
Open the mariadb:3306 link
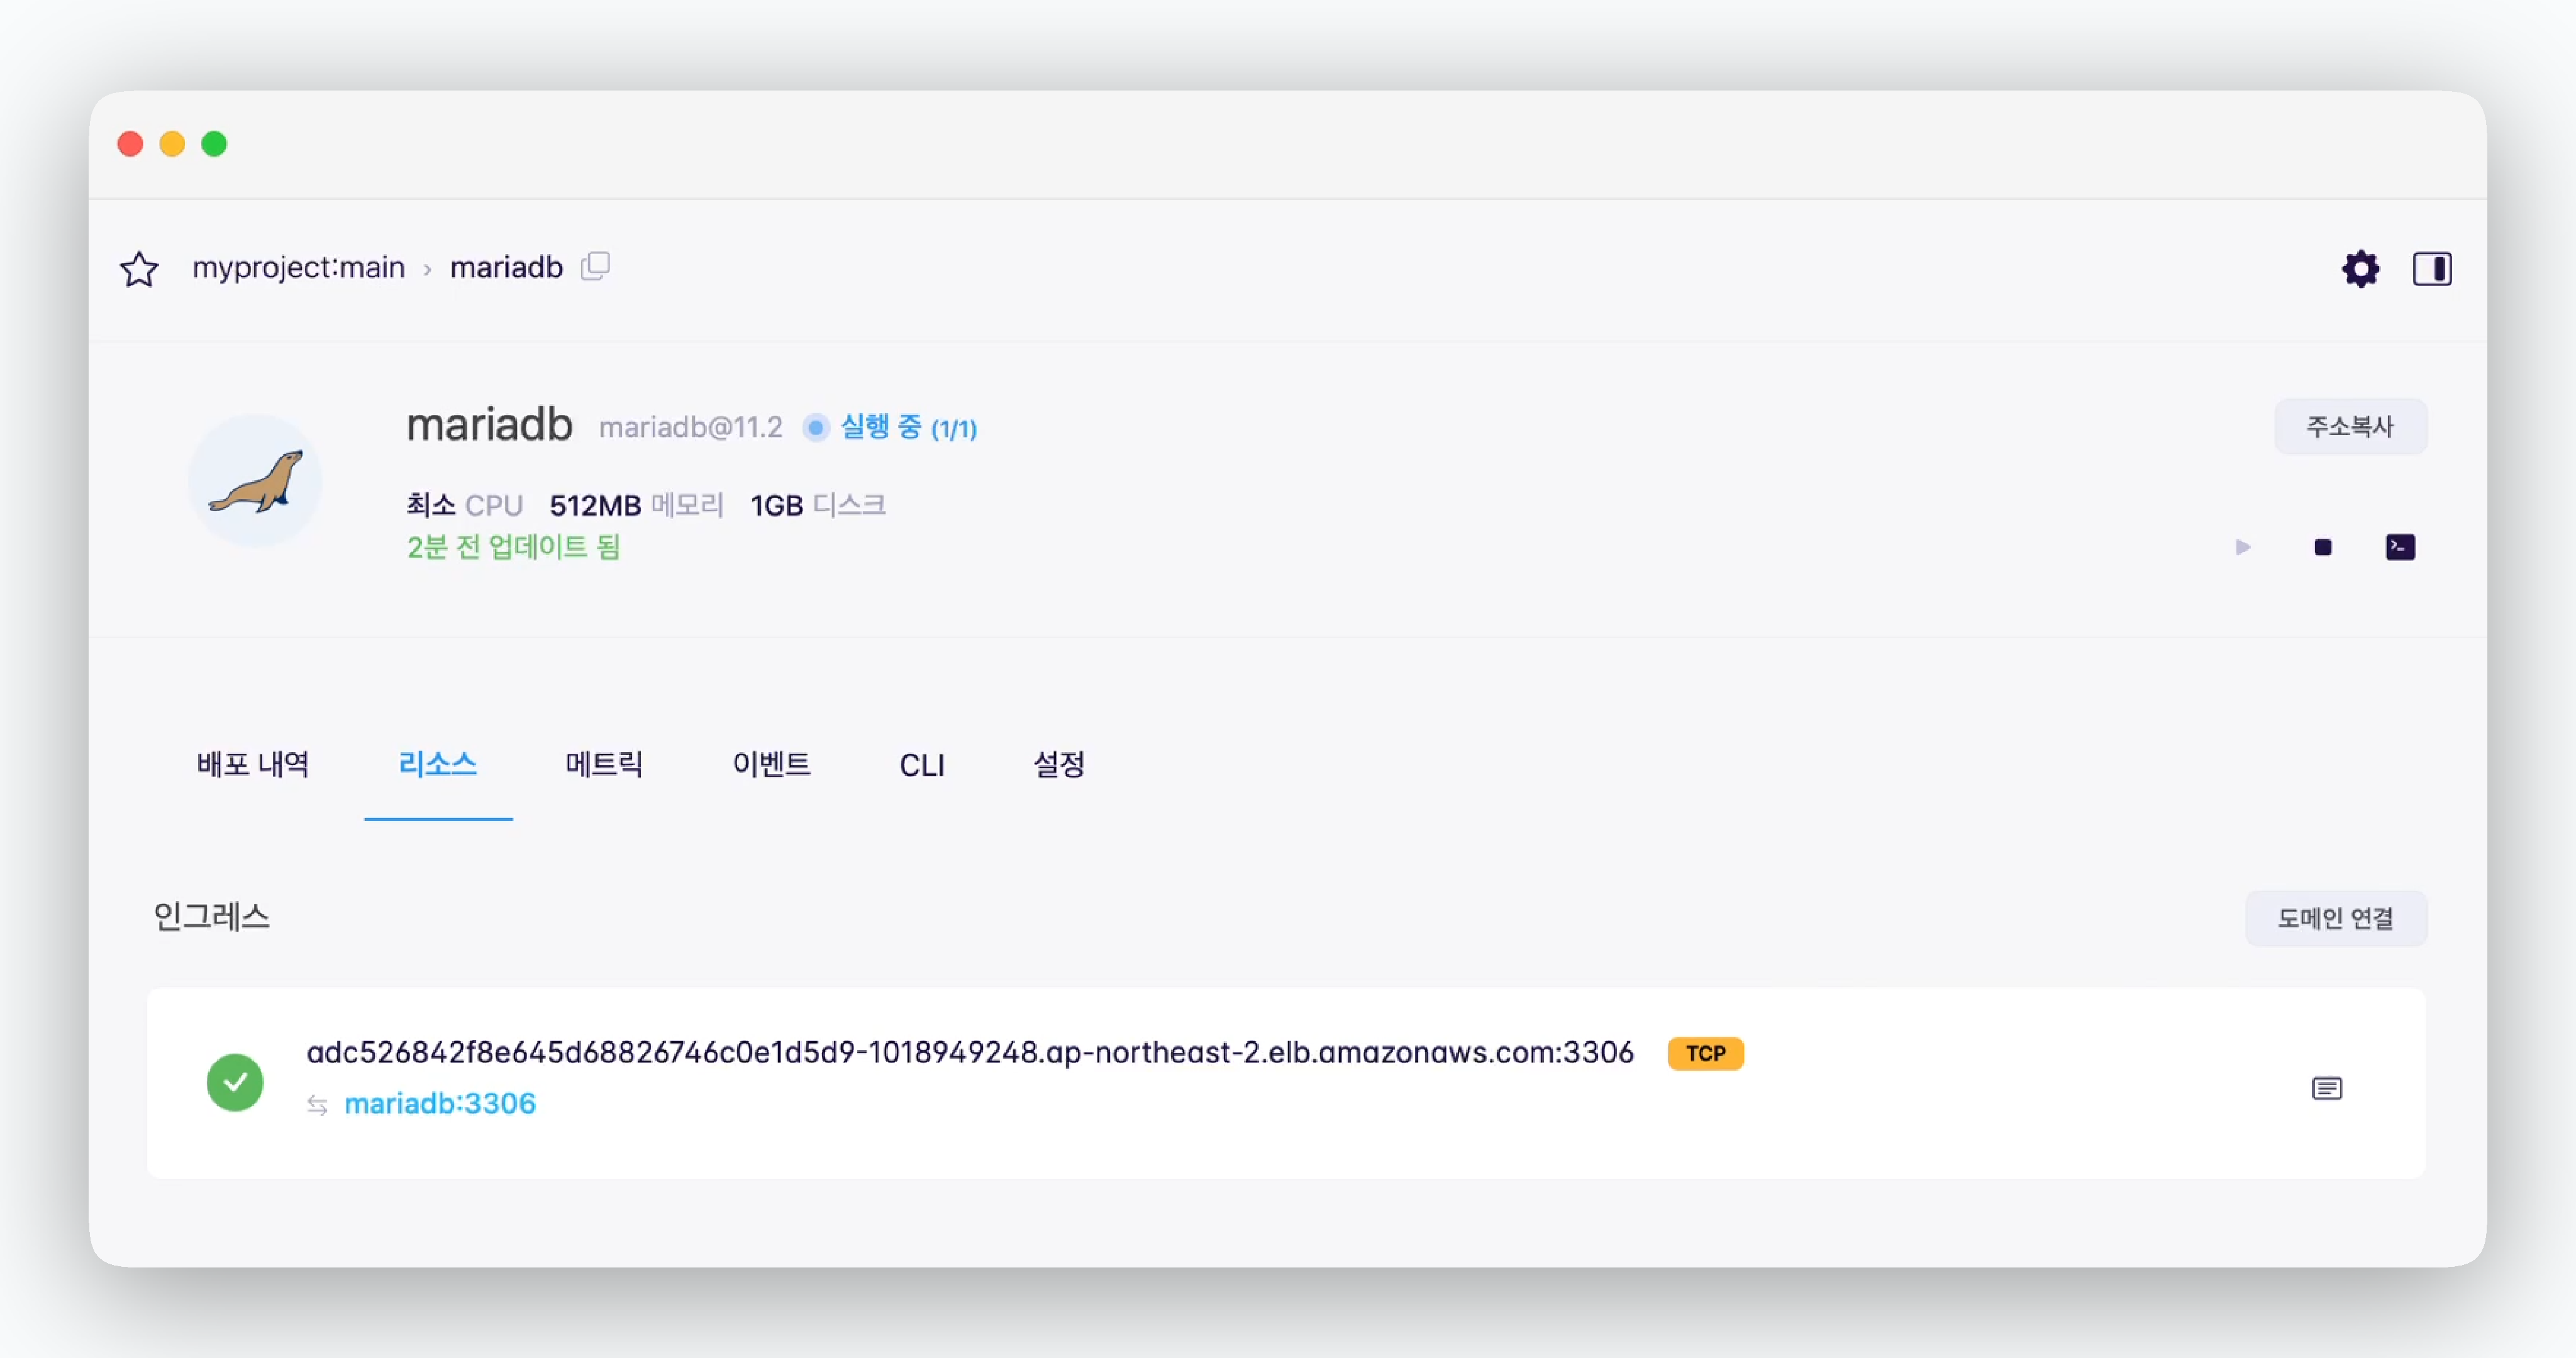pos(440,1103)
